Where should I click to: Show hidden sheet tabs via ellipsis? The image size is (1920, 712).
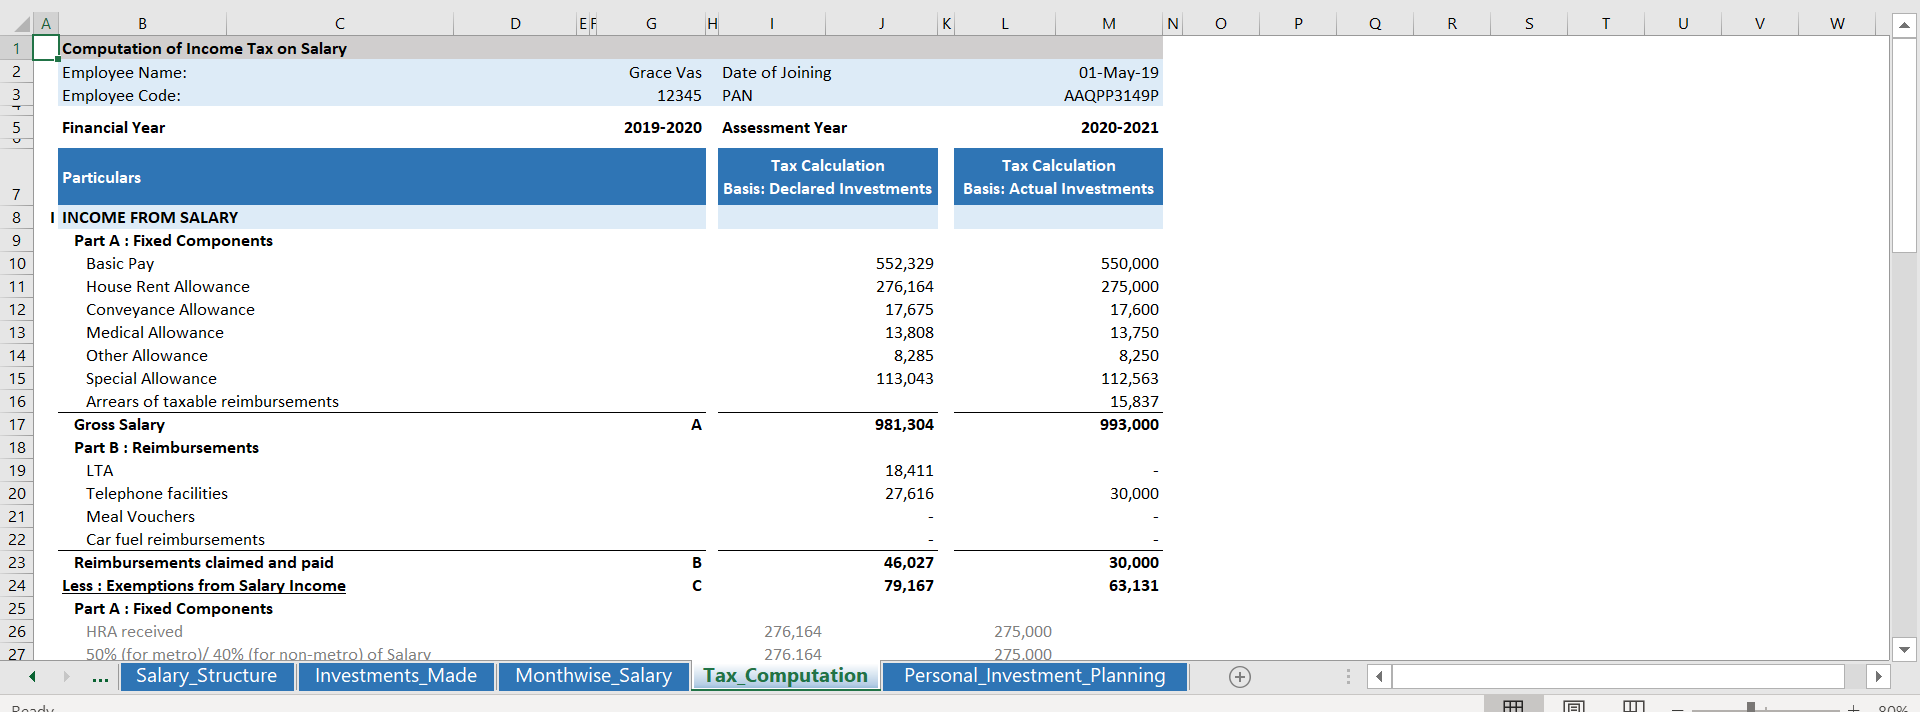point(100,678)
